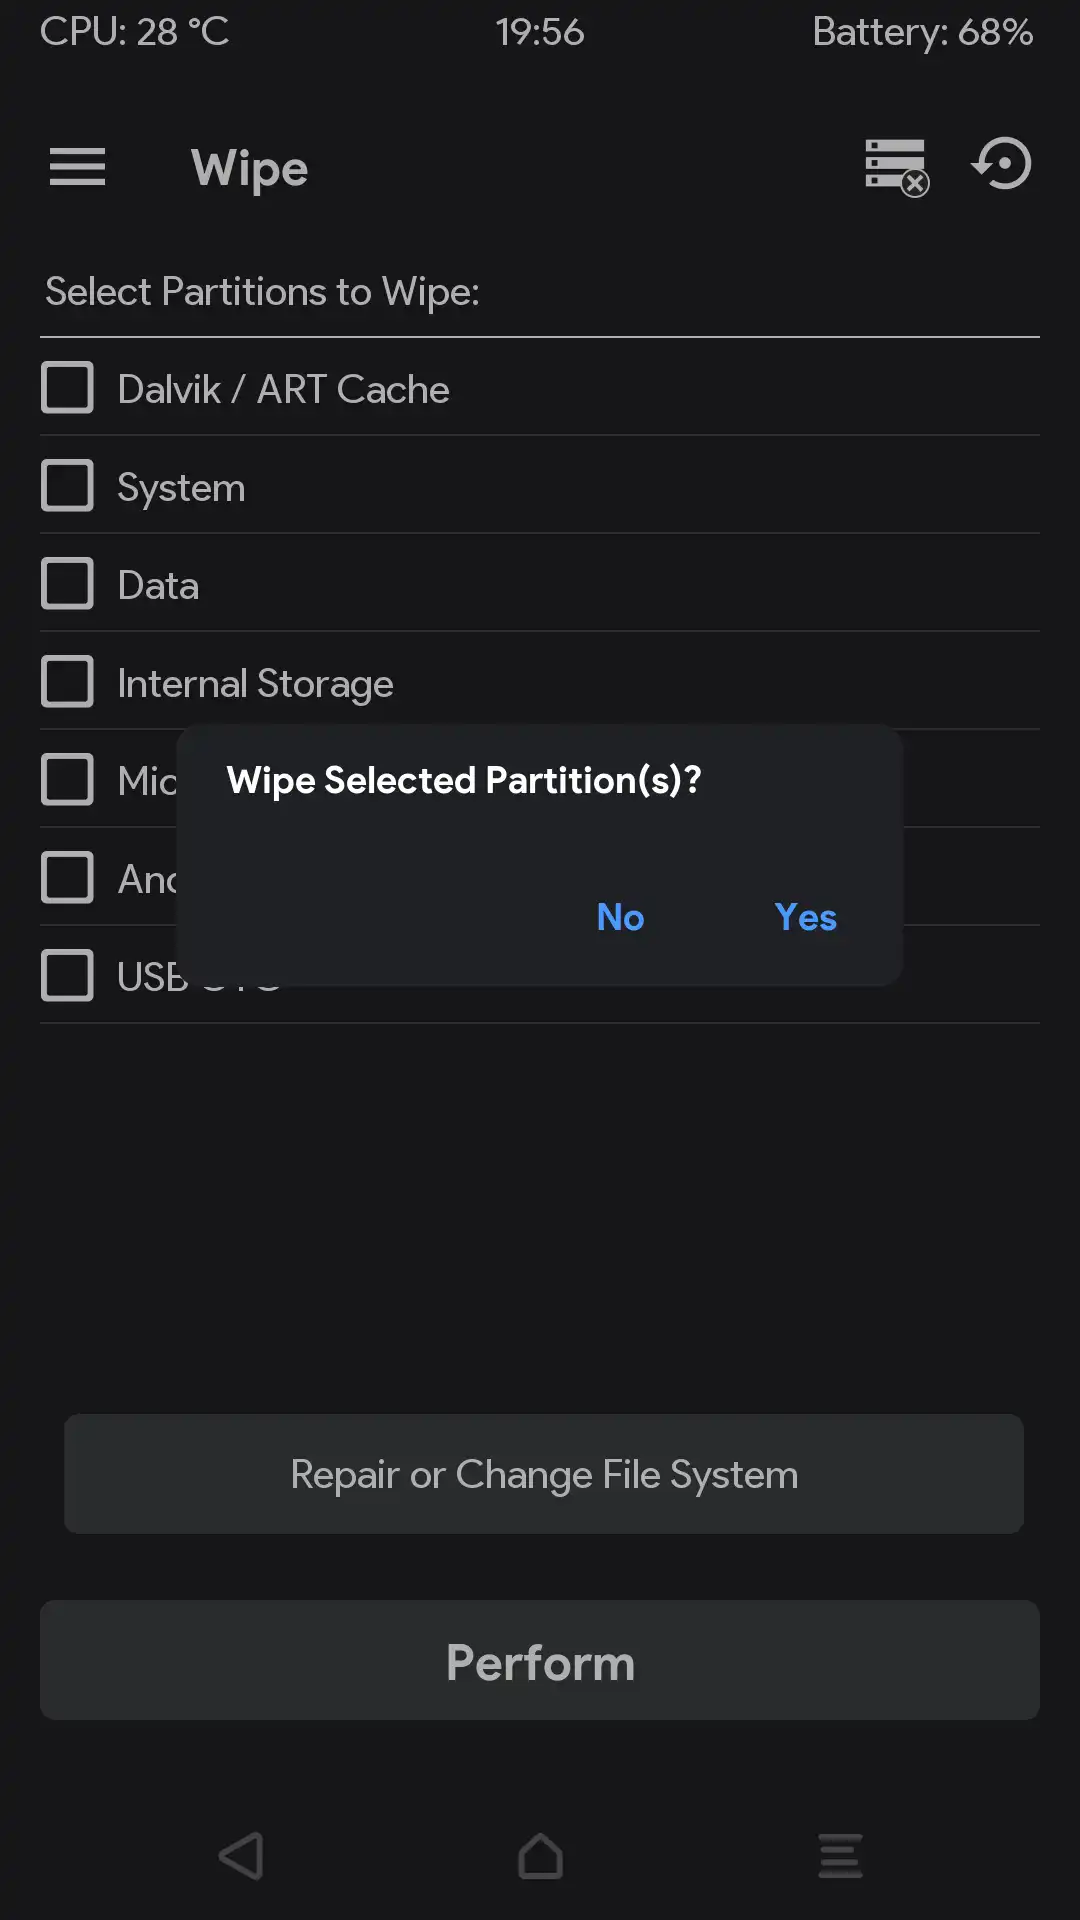Tap the factory reset circular arrow icon
Image resolution: width=1080 pixels, height=1920 pixels.
(x=1002, y=165)
